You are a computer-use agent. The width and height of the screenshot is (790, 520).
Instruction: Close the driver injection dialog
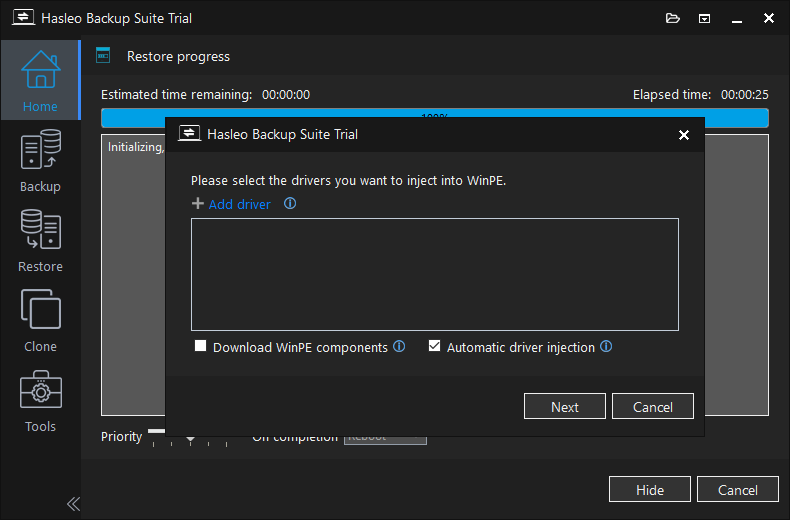(684, 135)
